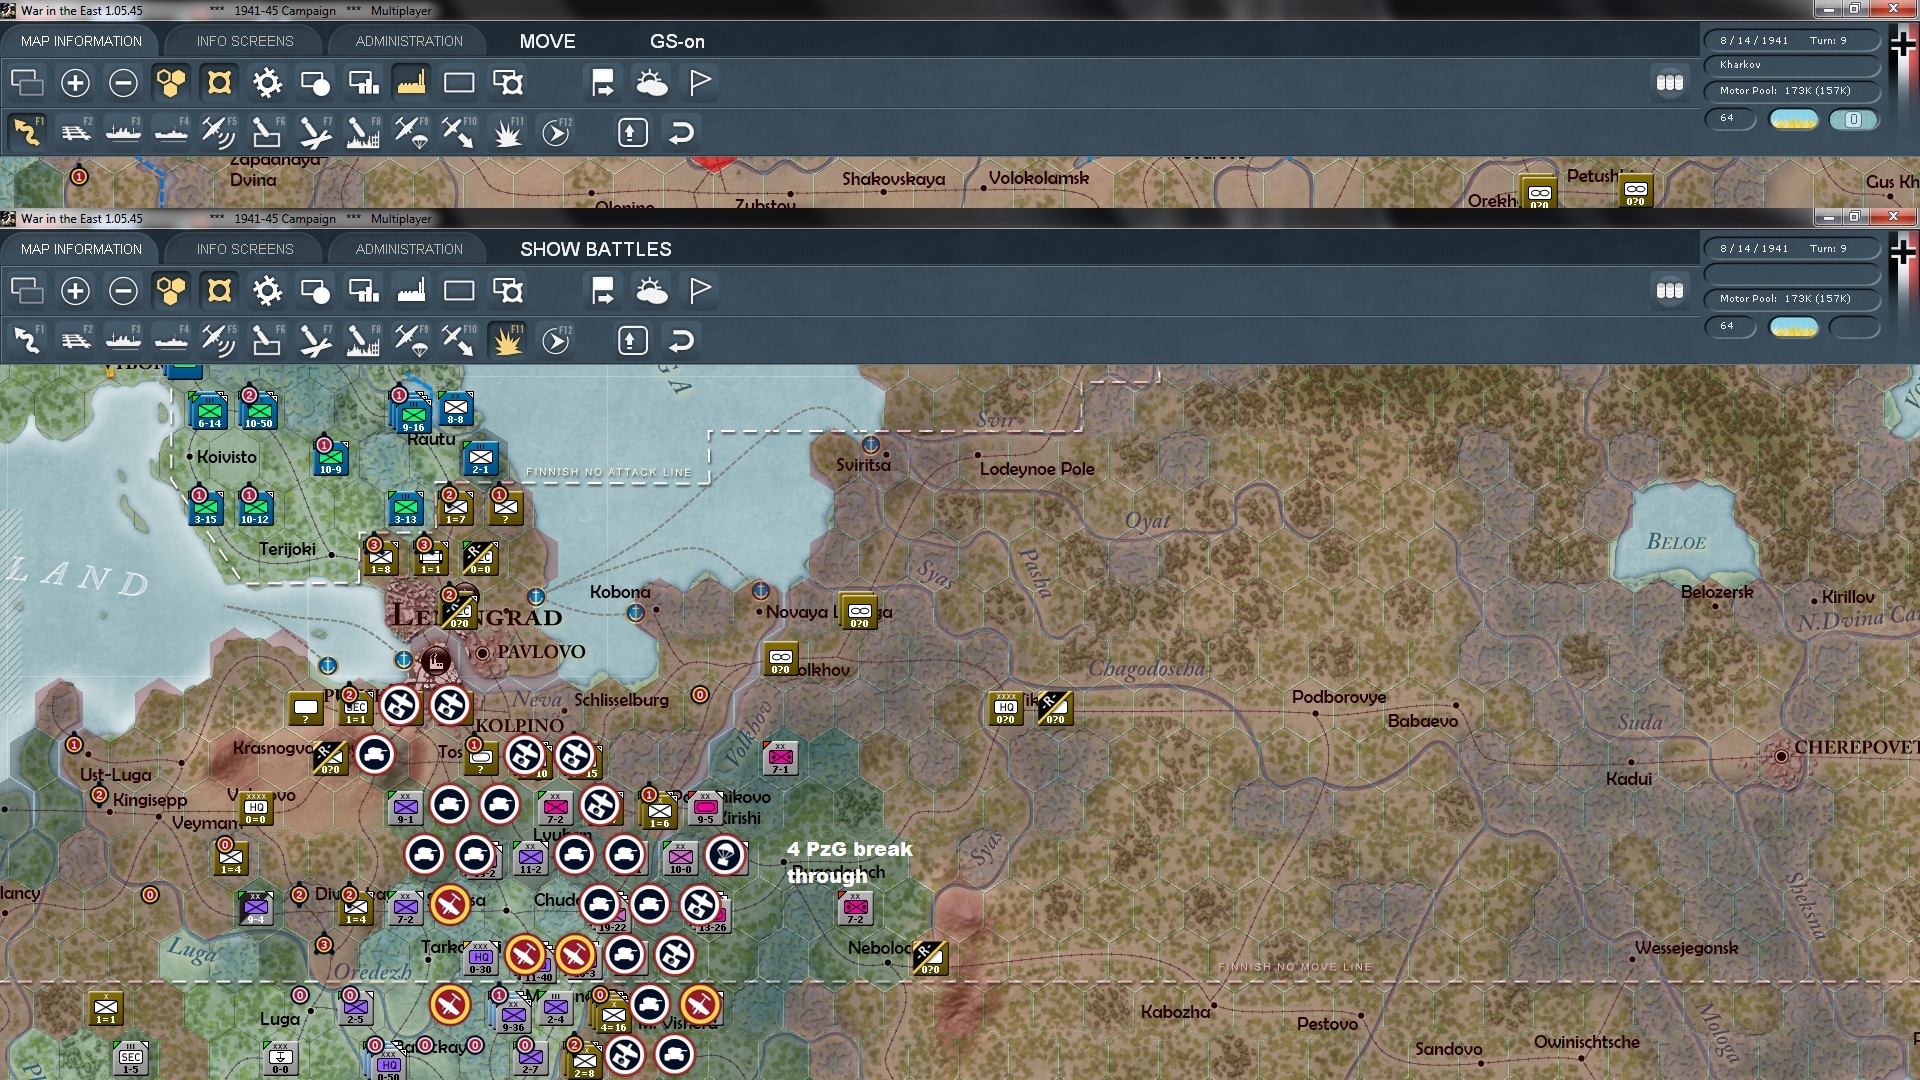Toggle factory display icon in top window
The image size is (1920, 1080).
411,83
